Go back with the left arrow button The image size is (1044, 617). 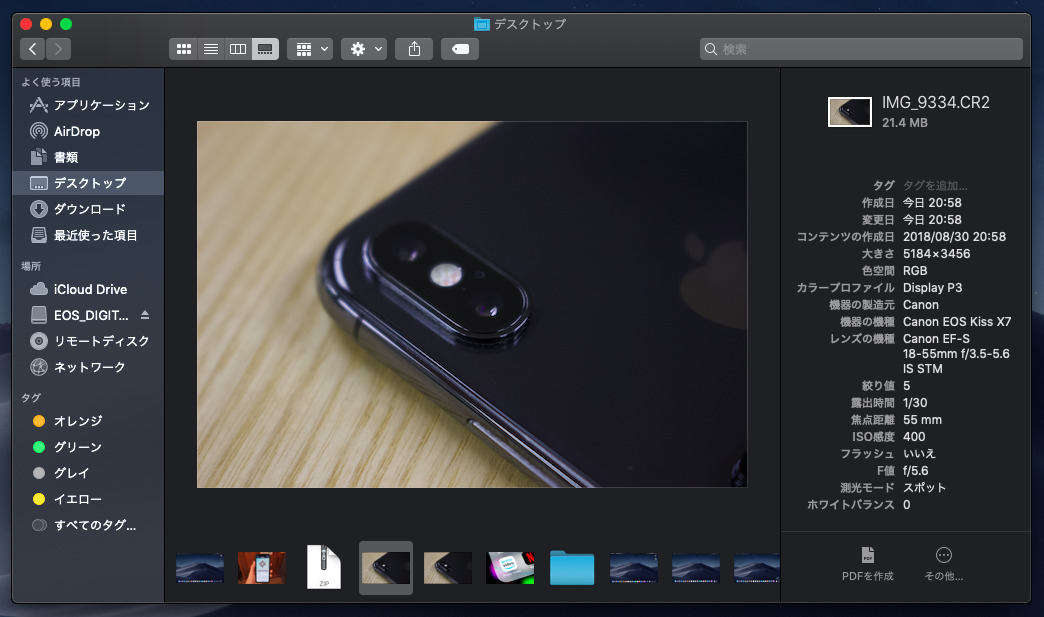(x=33, y=49)
